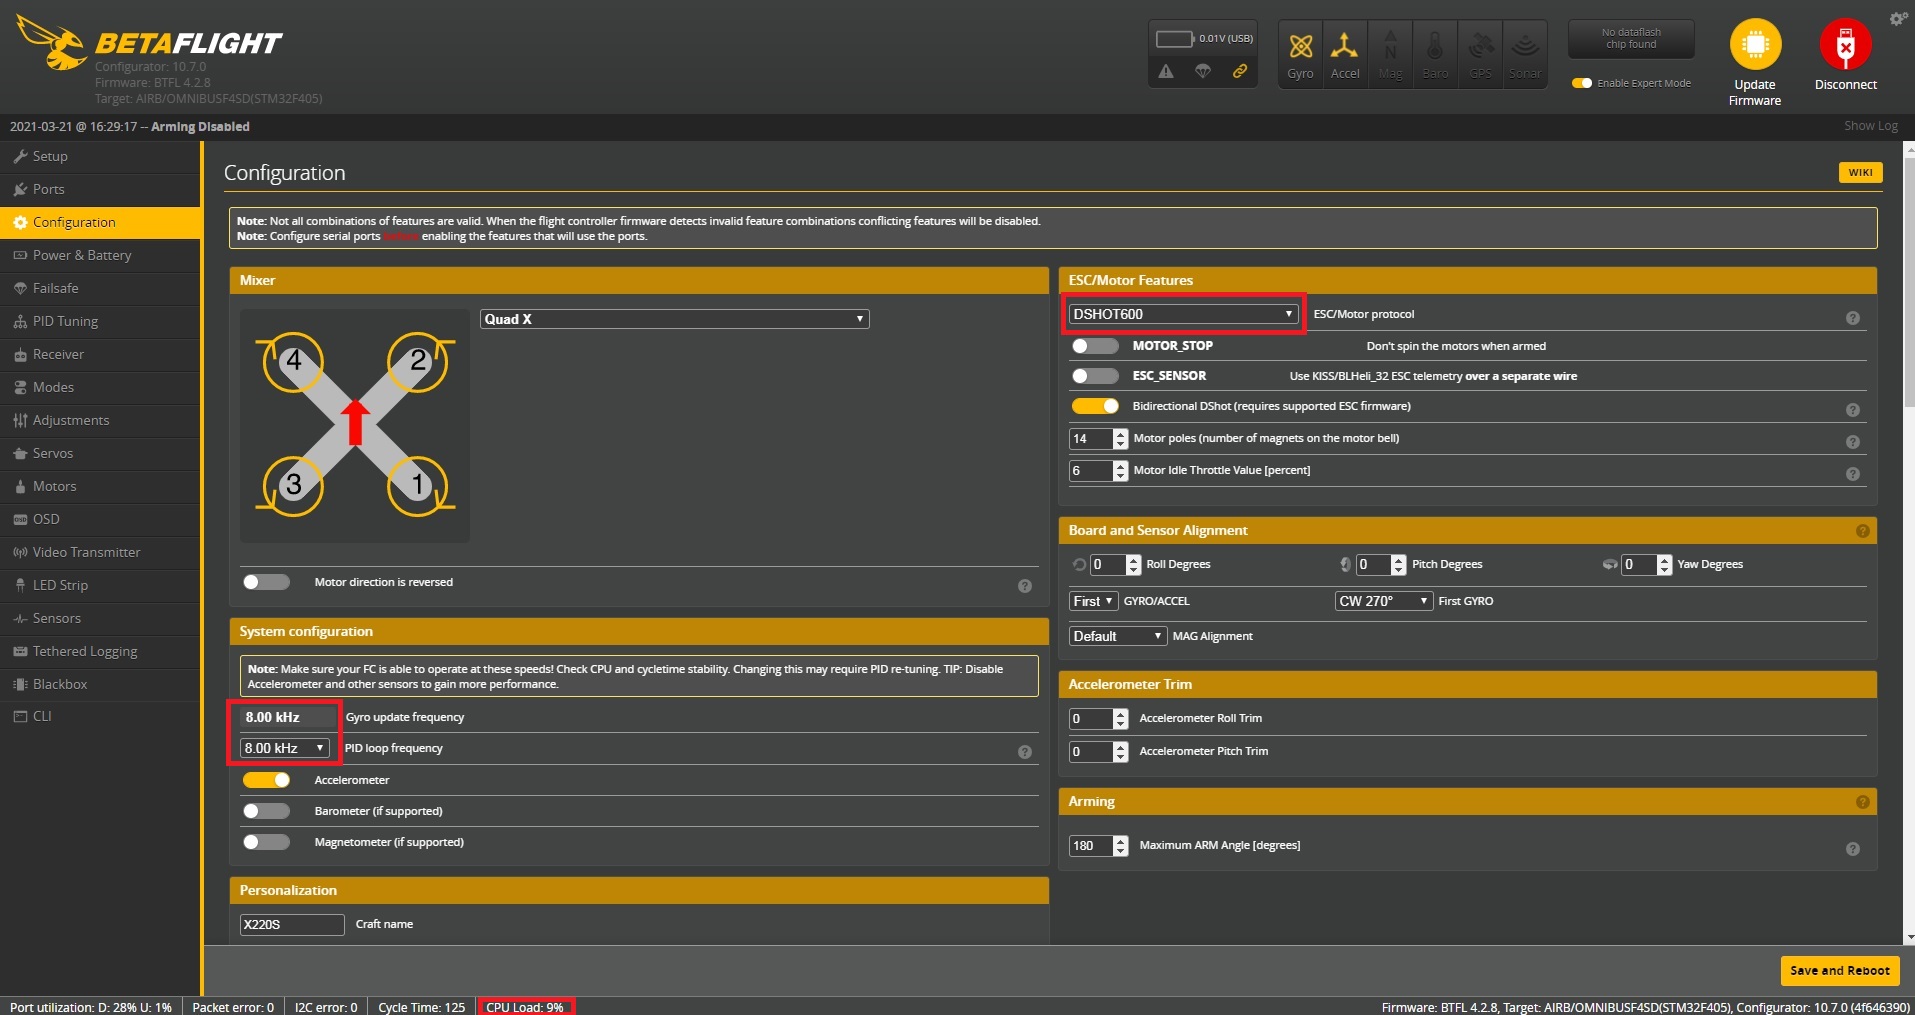Toggle MOTOR_STOP switch
Screen dimensions: 1915x1015
pos(1095,346)
